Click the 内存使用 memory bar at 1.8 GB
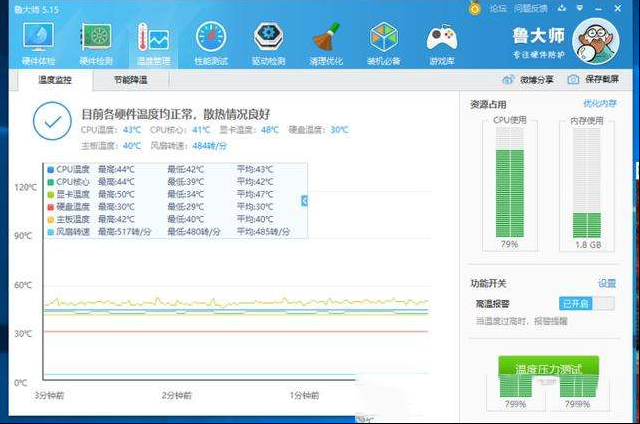The width and height of the screenshot is (640, 424). pos(587,182)
